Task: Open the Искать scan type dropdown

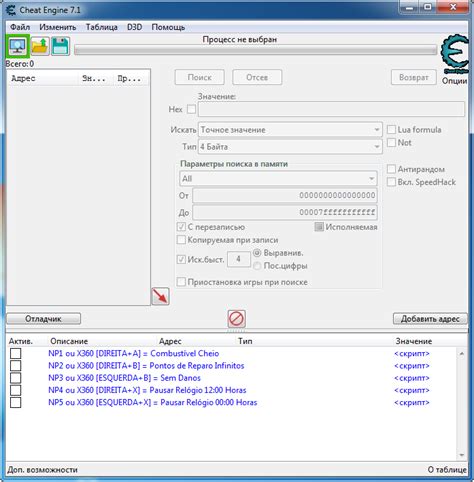Action: [x=290, y=130]
